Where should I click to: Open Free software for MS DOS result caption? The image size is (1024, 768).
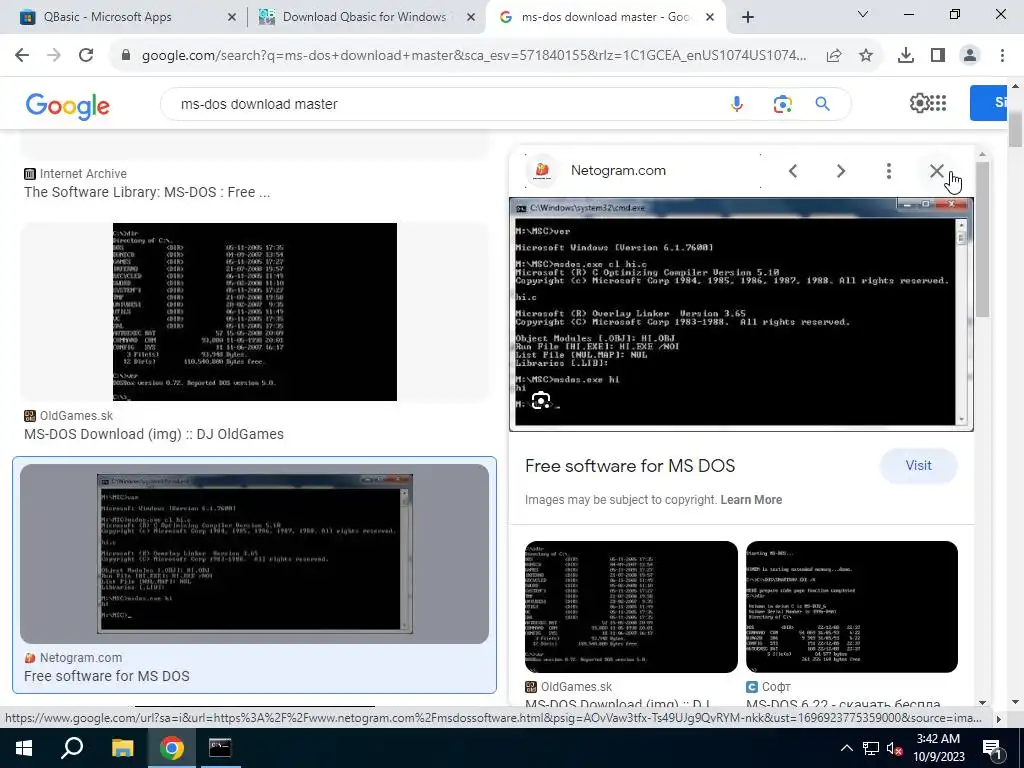[x=106, y=676]
